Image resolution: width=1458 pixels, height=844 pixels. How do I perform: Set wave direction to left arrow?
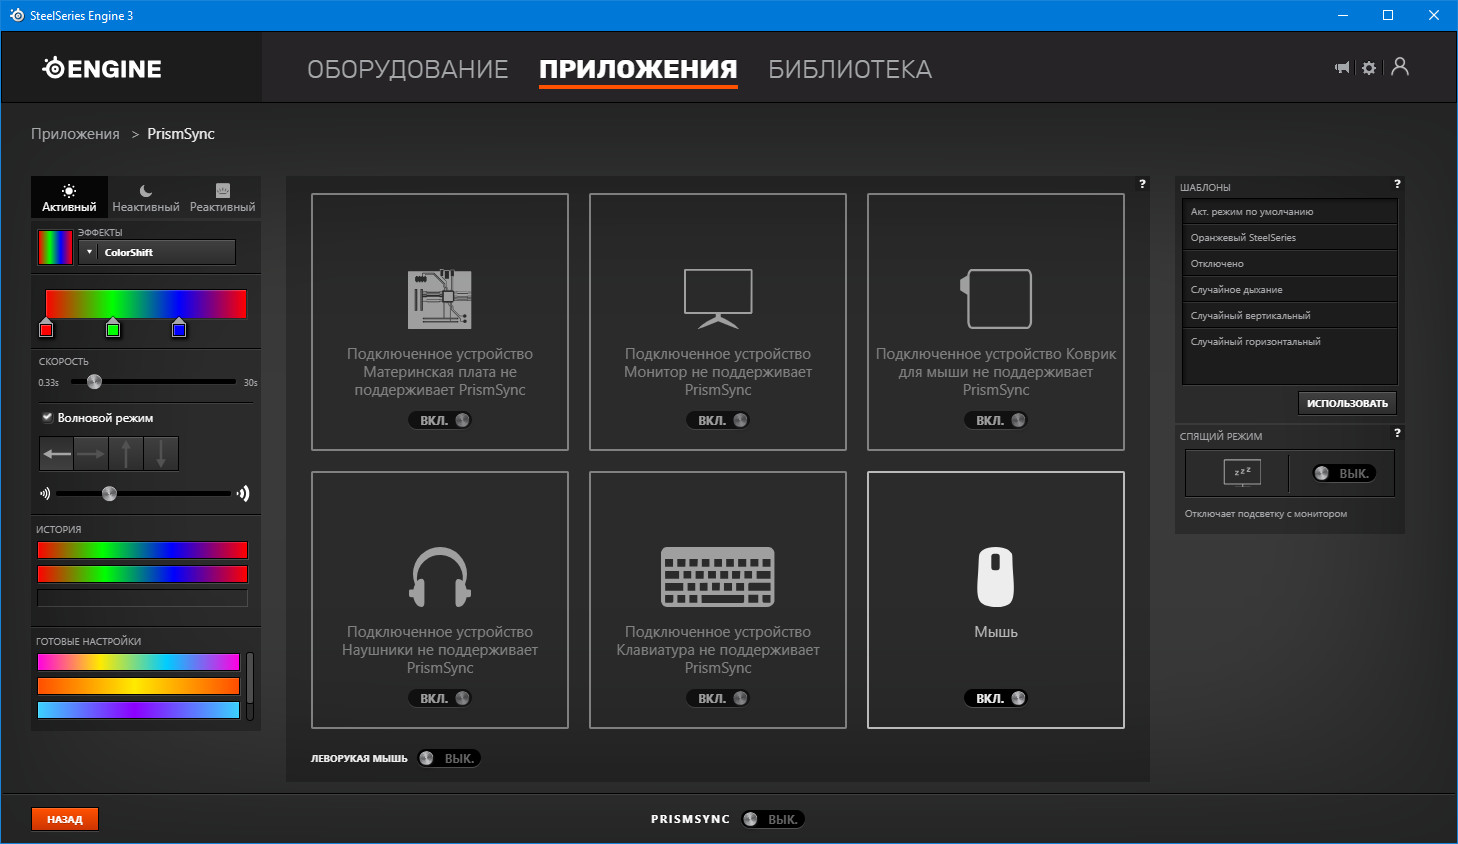(57, 454)
